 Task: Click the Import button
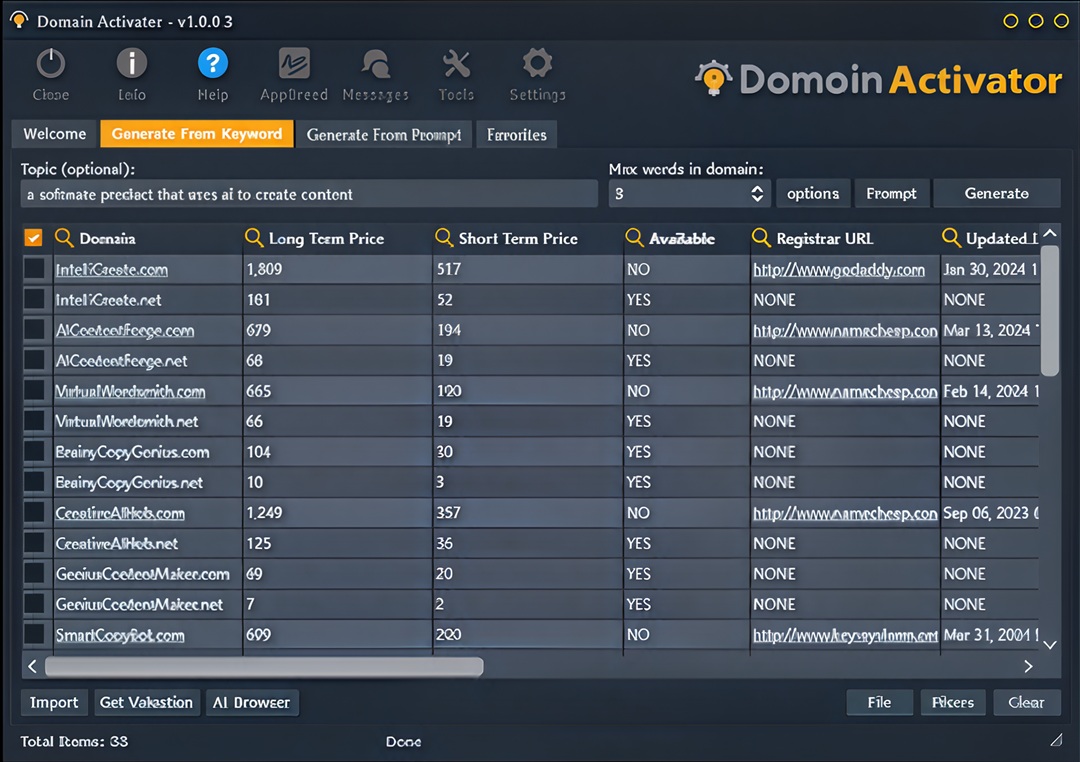54,702
